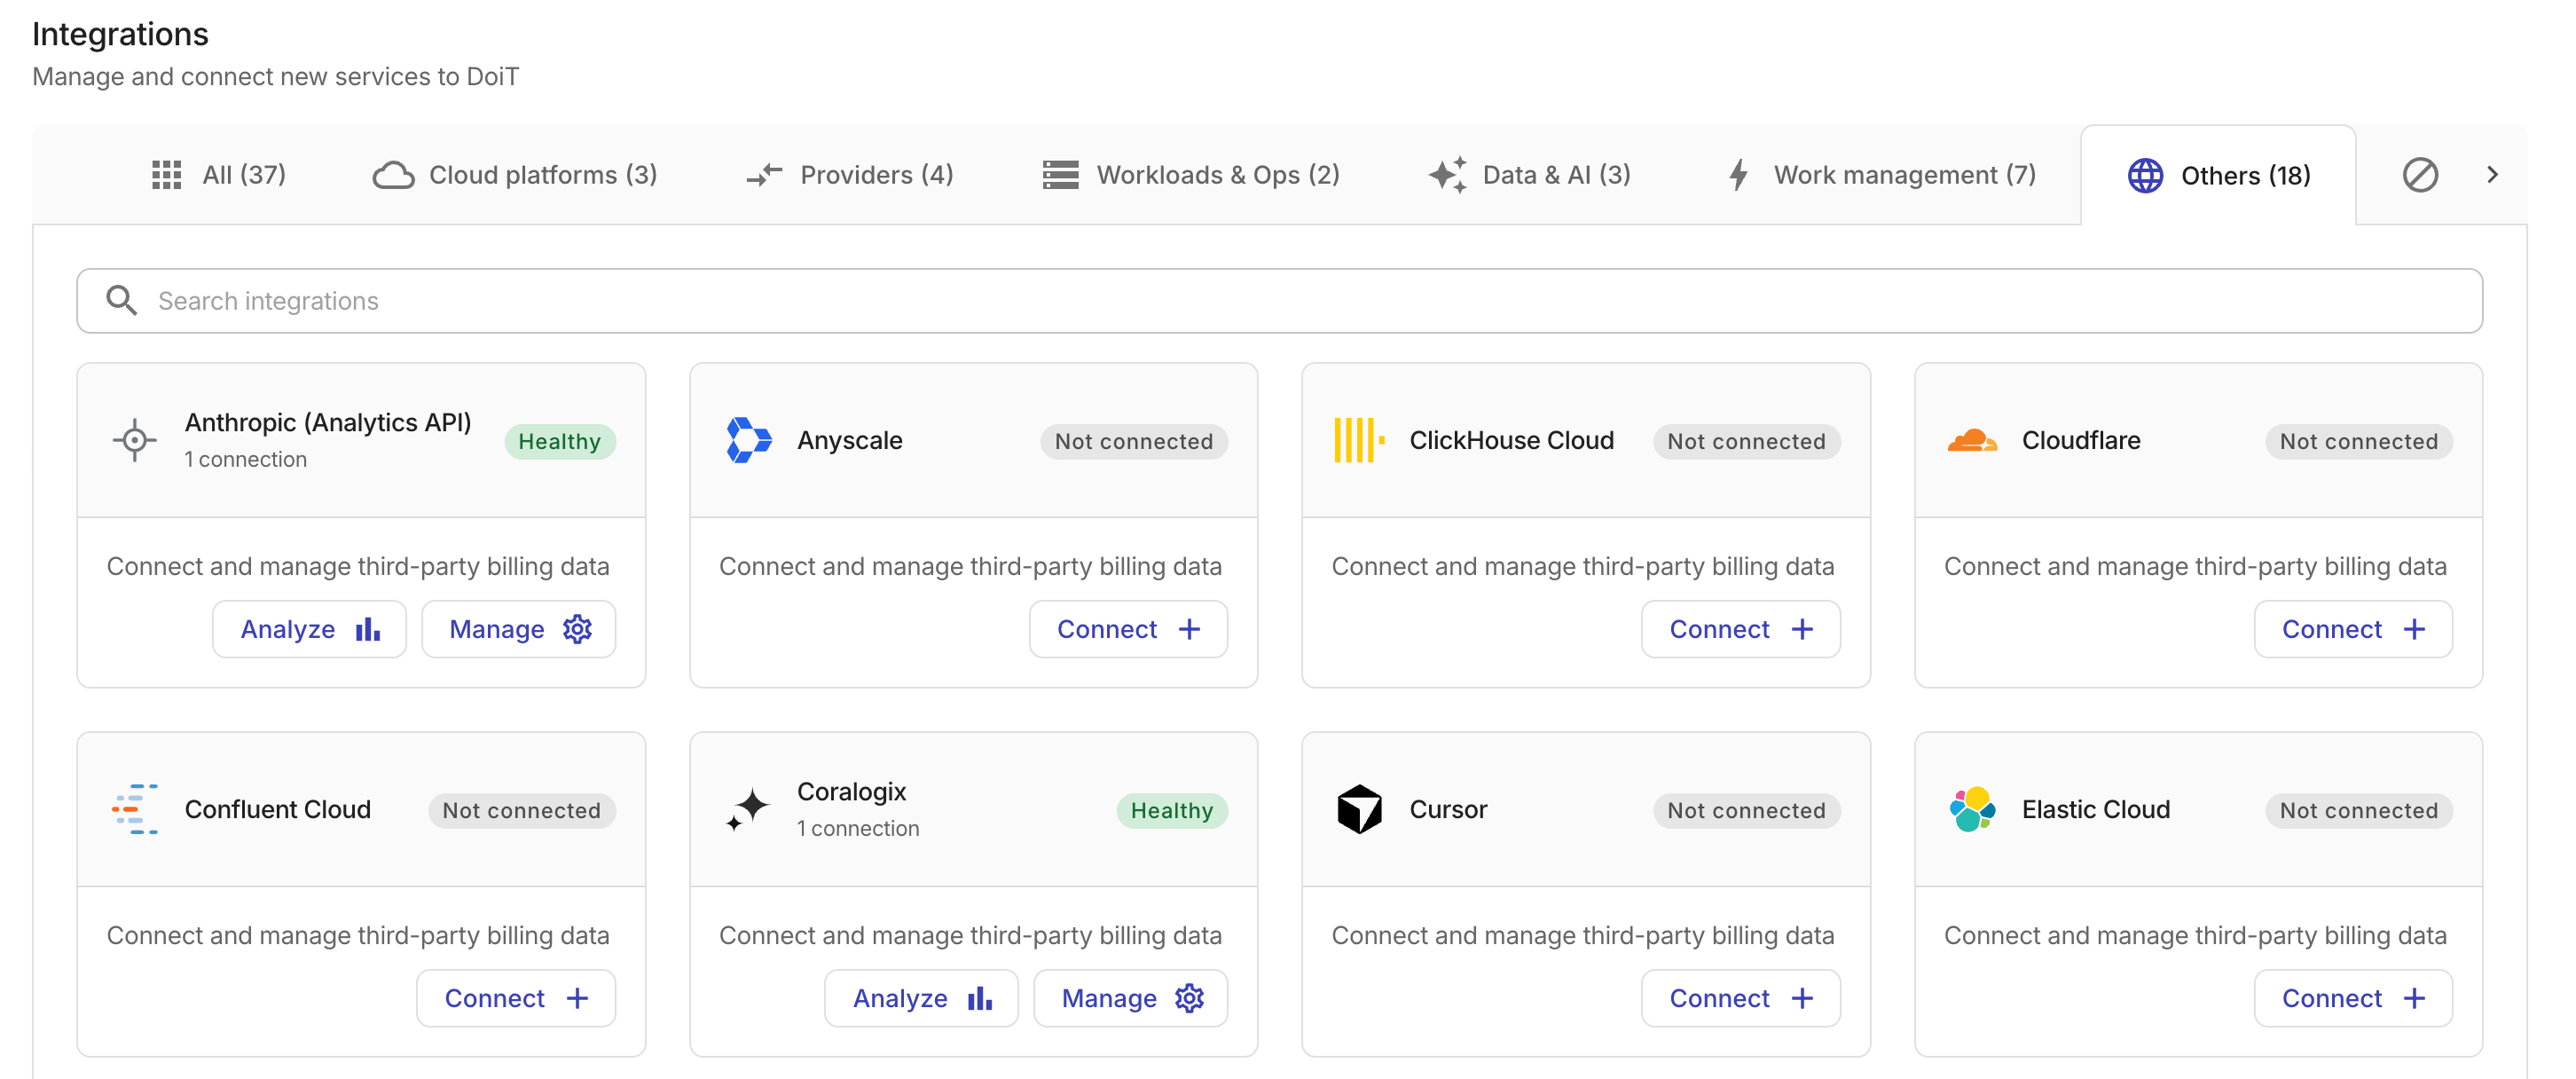Analyze the Coralogix integration
Screen dimensions: 2576x1079
click(x=921, y=998)
